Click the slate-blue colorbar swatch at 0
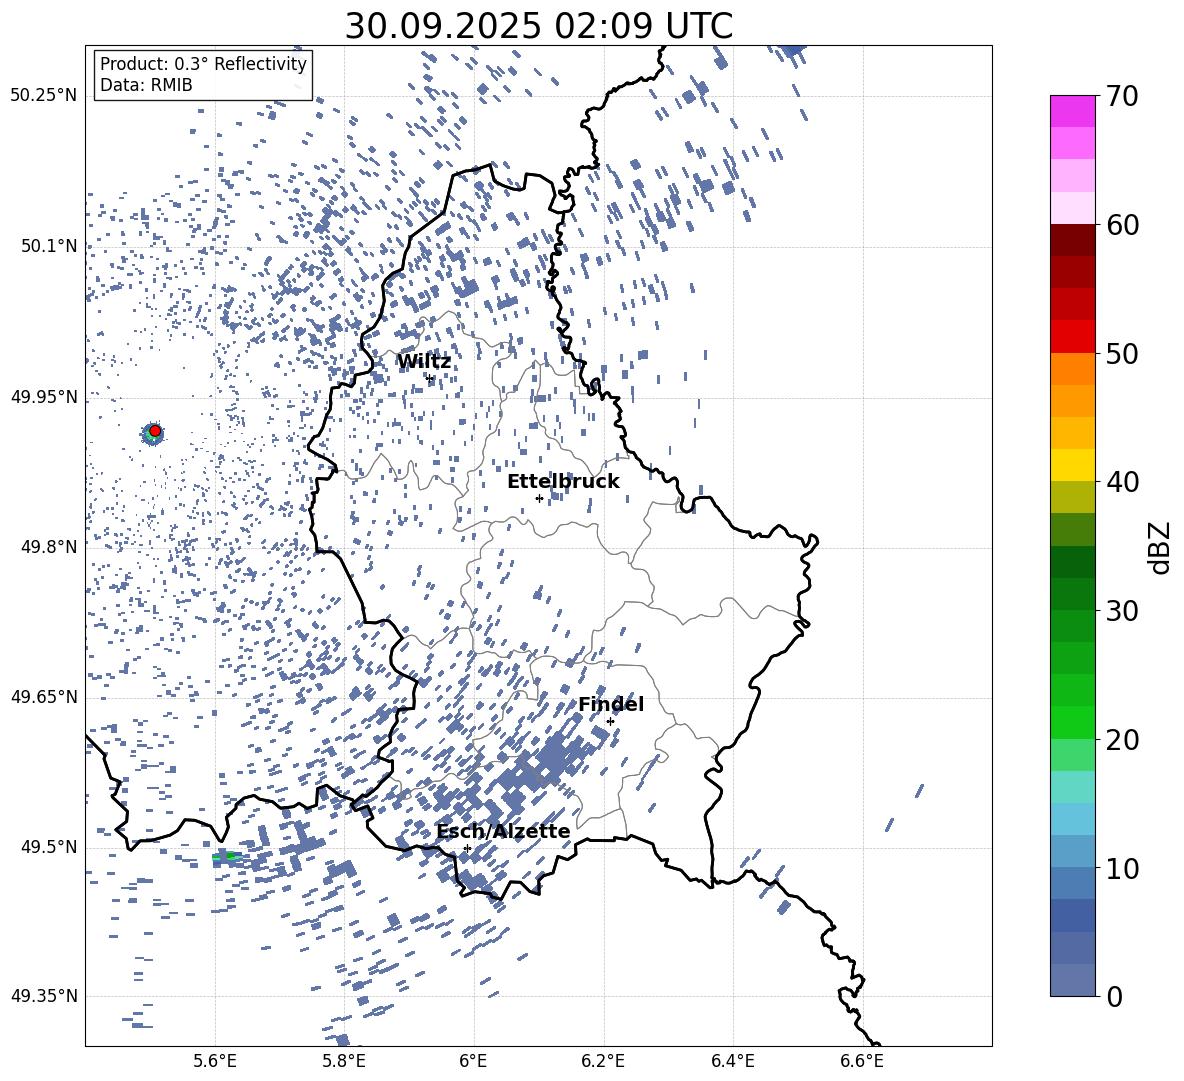 (x=1073, y=980)
